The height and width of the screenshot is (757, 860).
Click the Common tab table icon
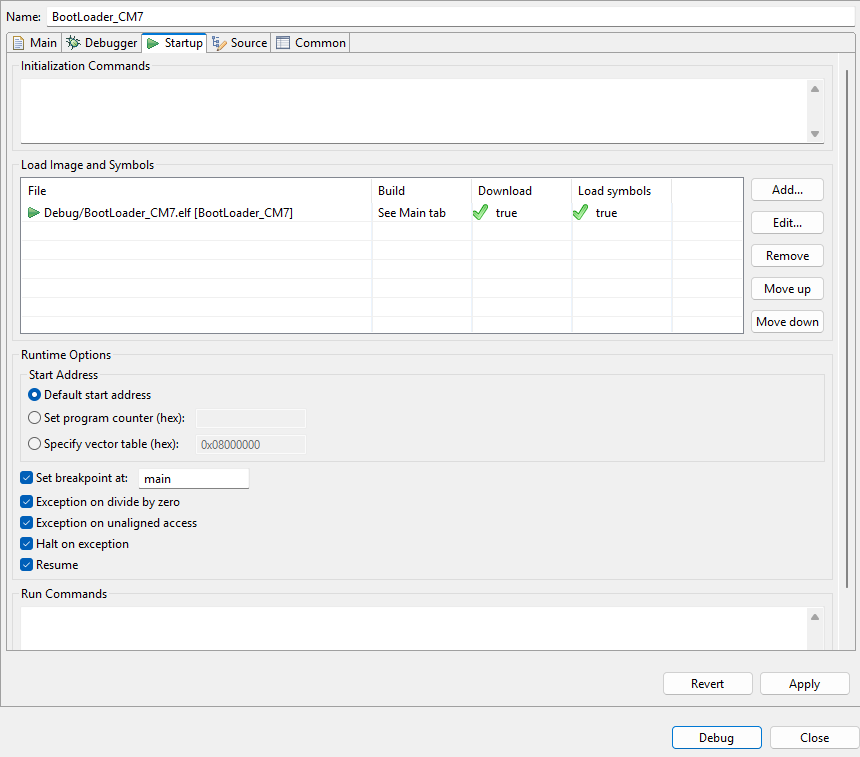tap(283, 43)
